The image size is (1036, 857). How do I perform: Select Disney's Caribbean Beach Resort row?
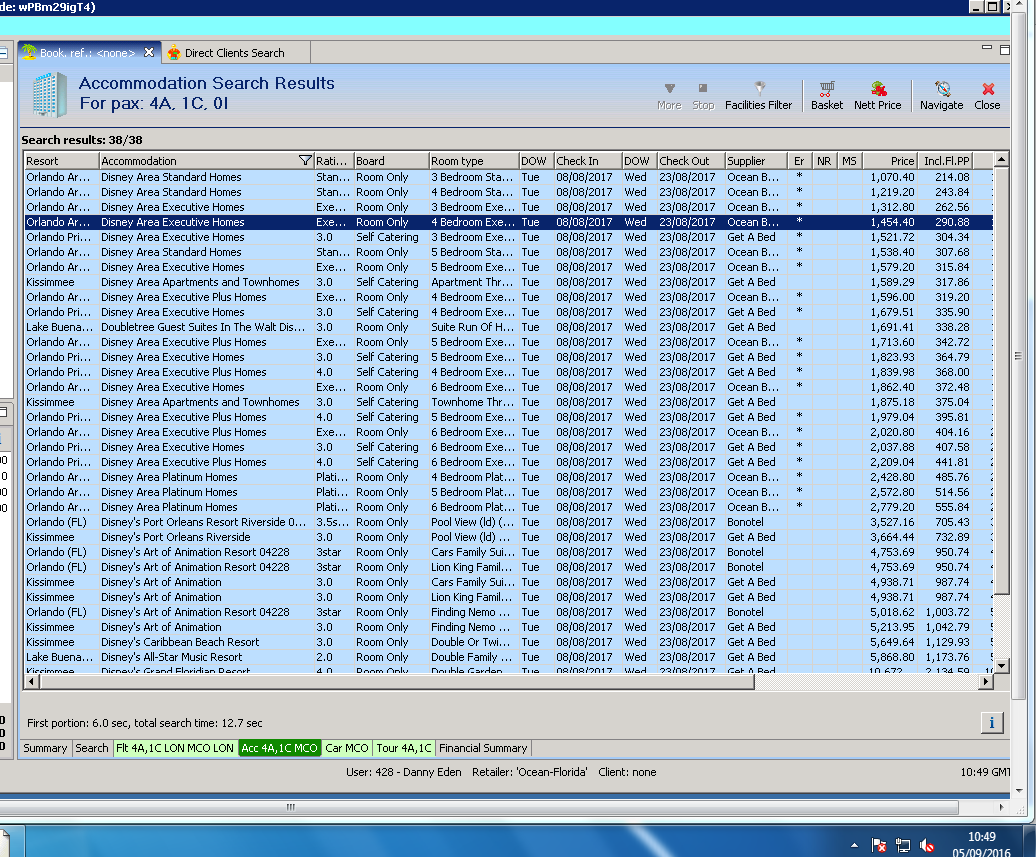[x=180, y=642]
